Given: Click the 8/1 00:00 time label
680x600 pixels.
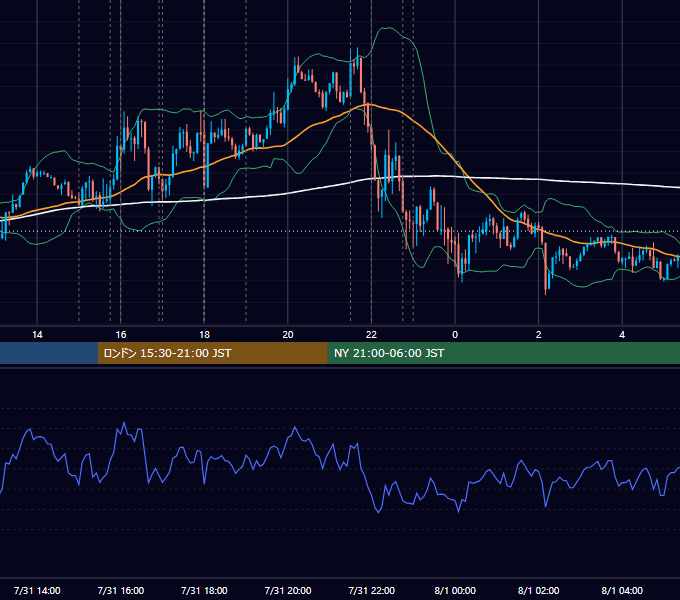Looking at the screenshot, I should [x=455, y=590].
